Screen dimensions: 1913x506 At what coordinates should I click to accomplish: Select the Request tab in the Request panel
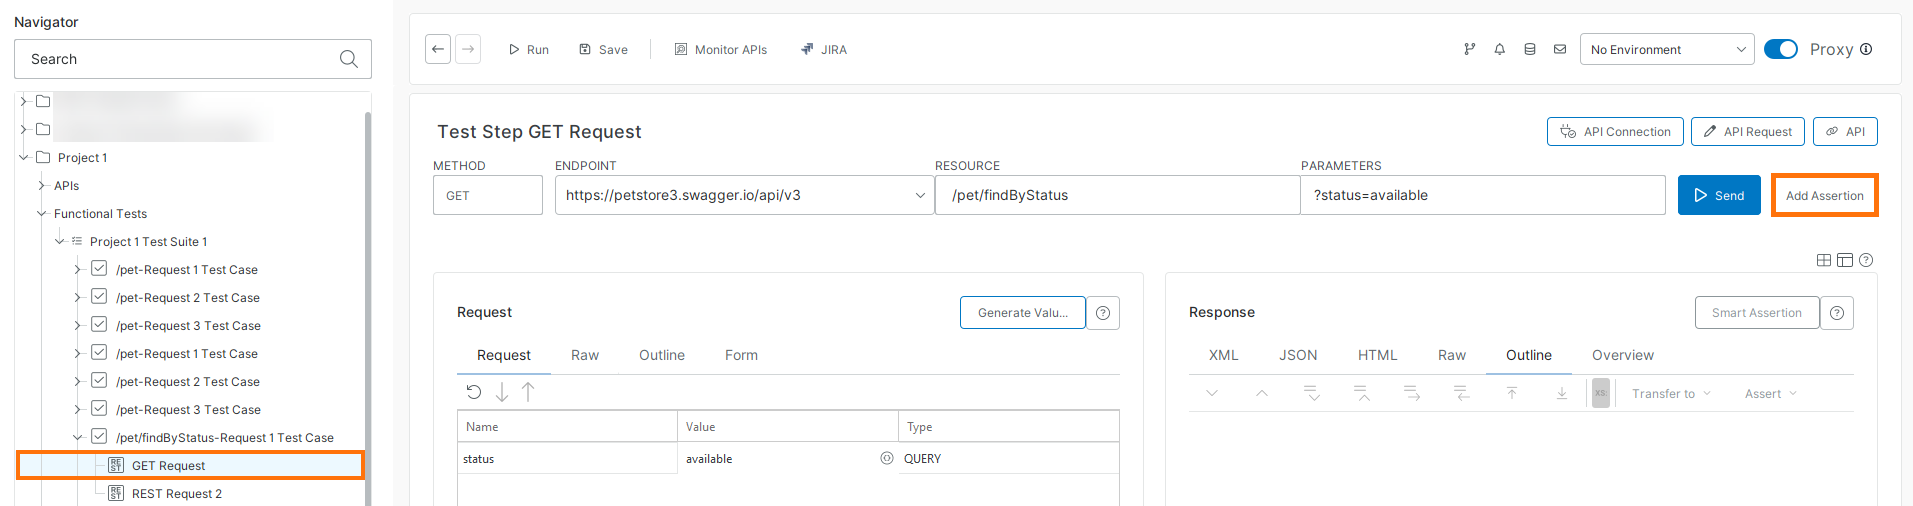pos(504,355)
